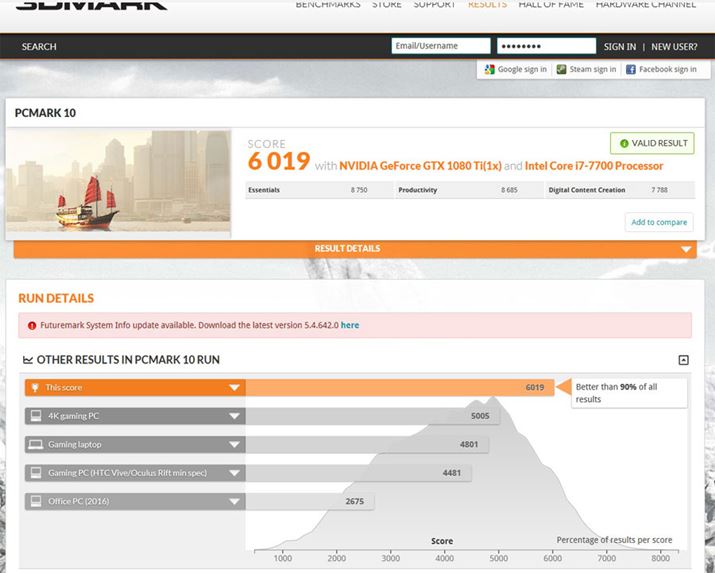Screen dimensions: 715x573
Task: Click the Essentials score 8 750
Action: [x=359, y=190]
